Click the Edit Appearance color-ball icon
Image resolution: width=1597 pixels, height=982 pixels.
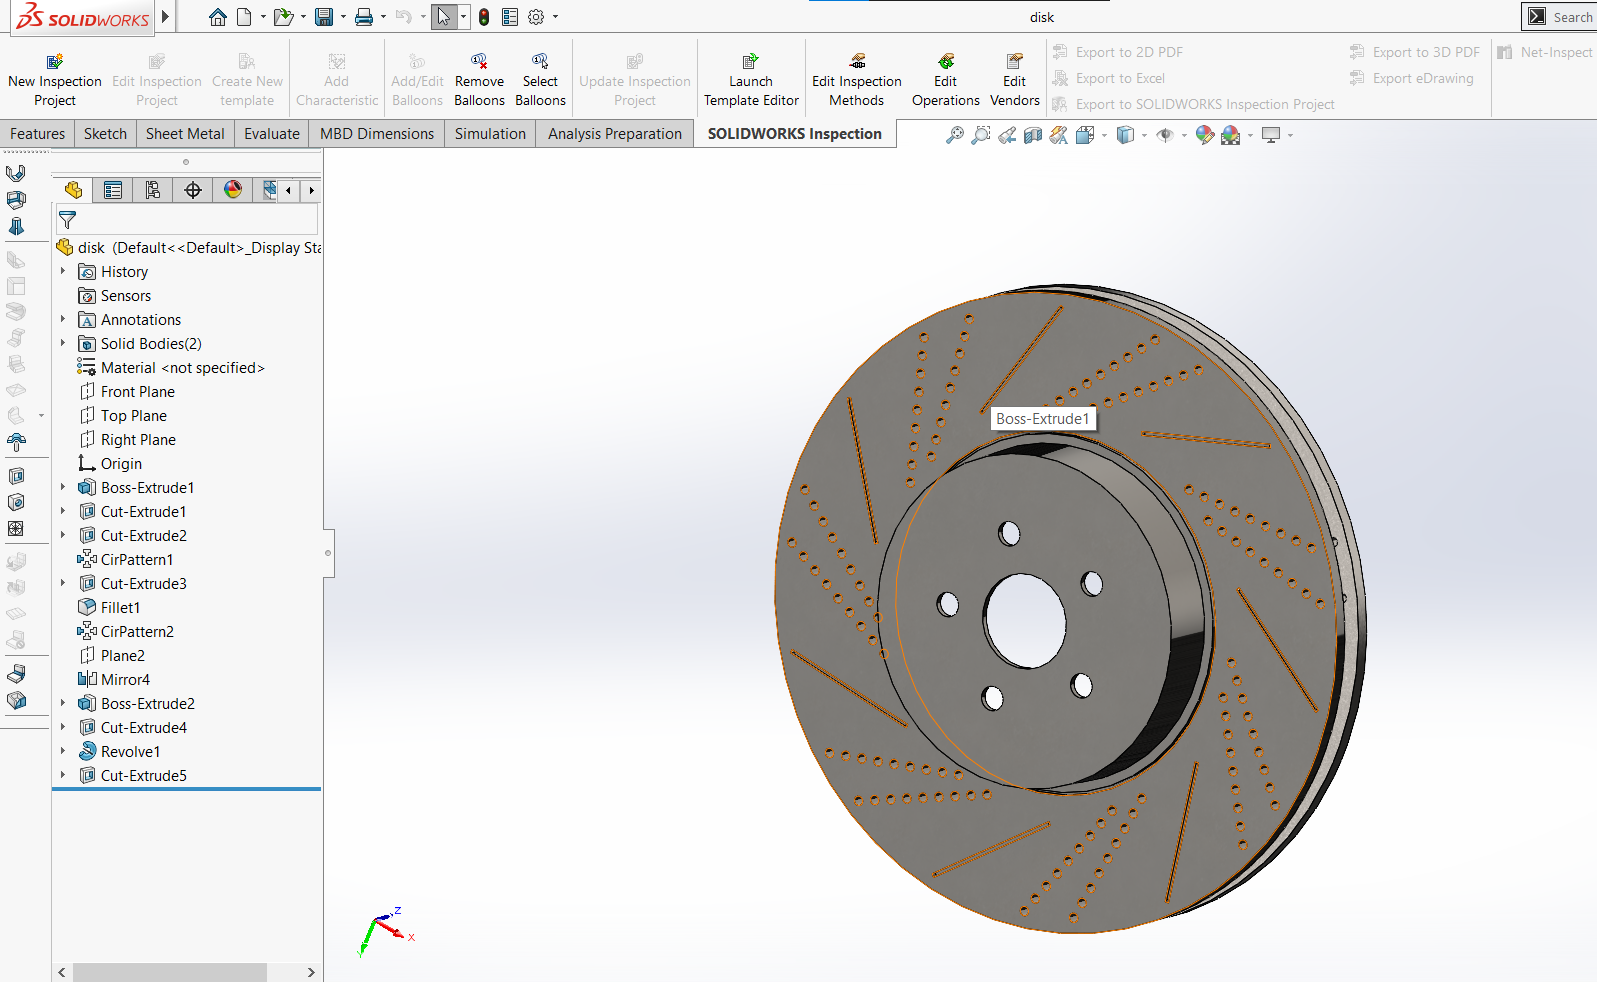pos(1204,135)
